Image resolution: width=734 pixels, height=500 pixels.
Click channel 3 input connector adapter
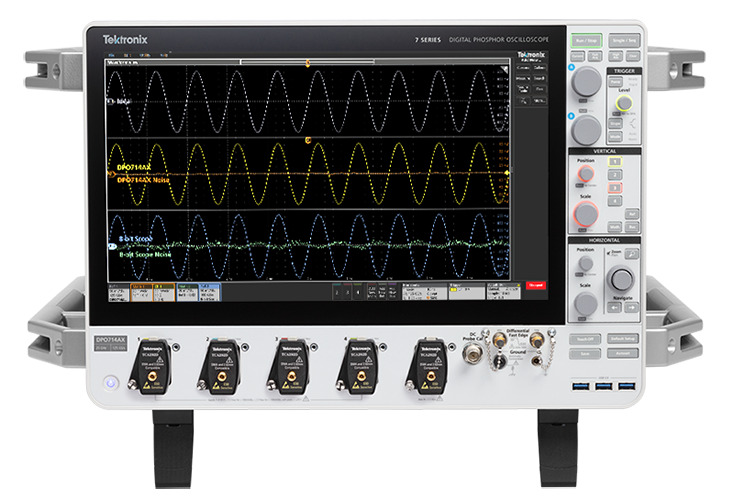tap(289, 367)
